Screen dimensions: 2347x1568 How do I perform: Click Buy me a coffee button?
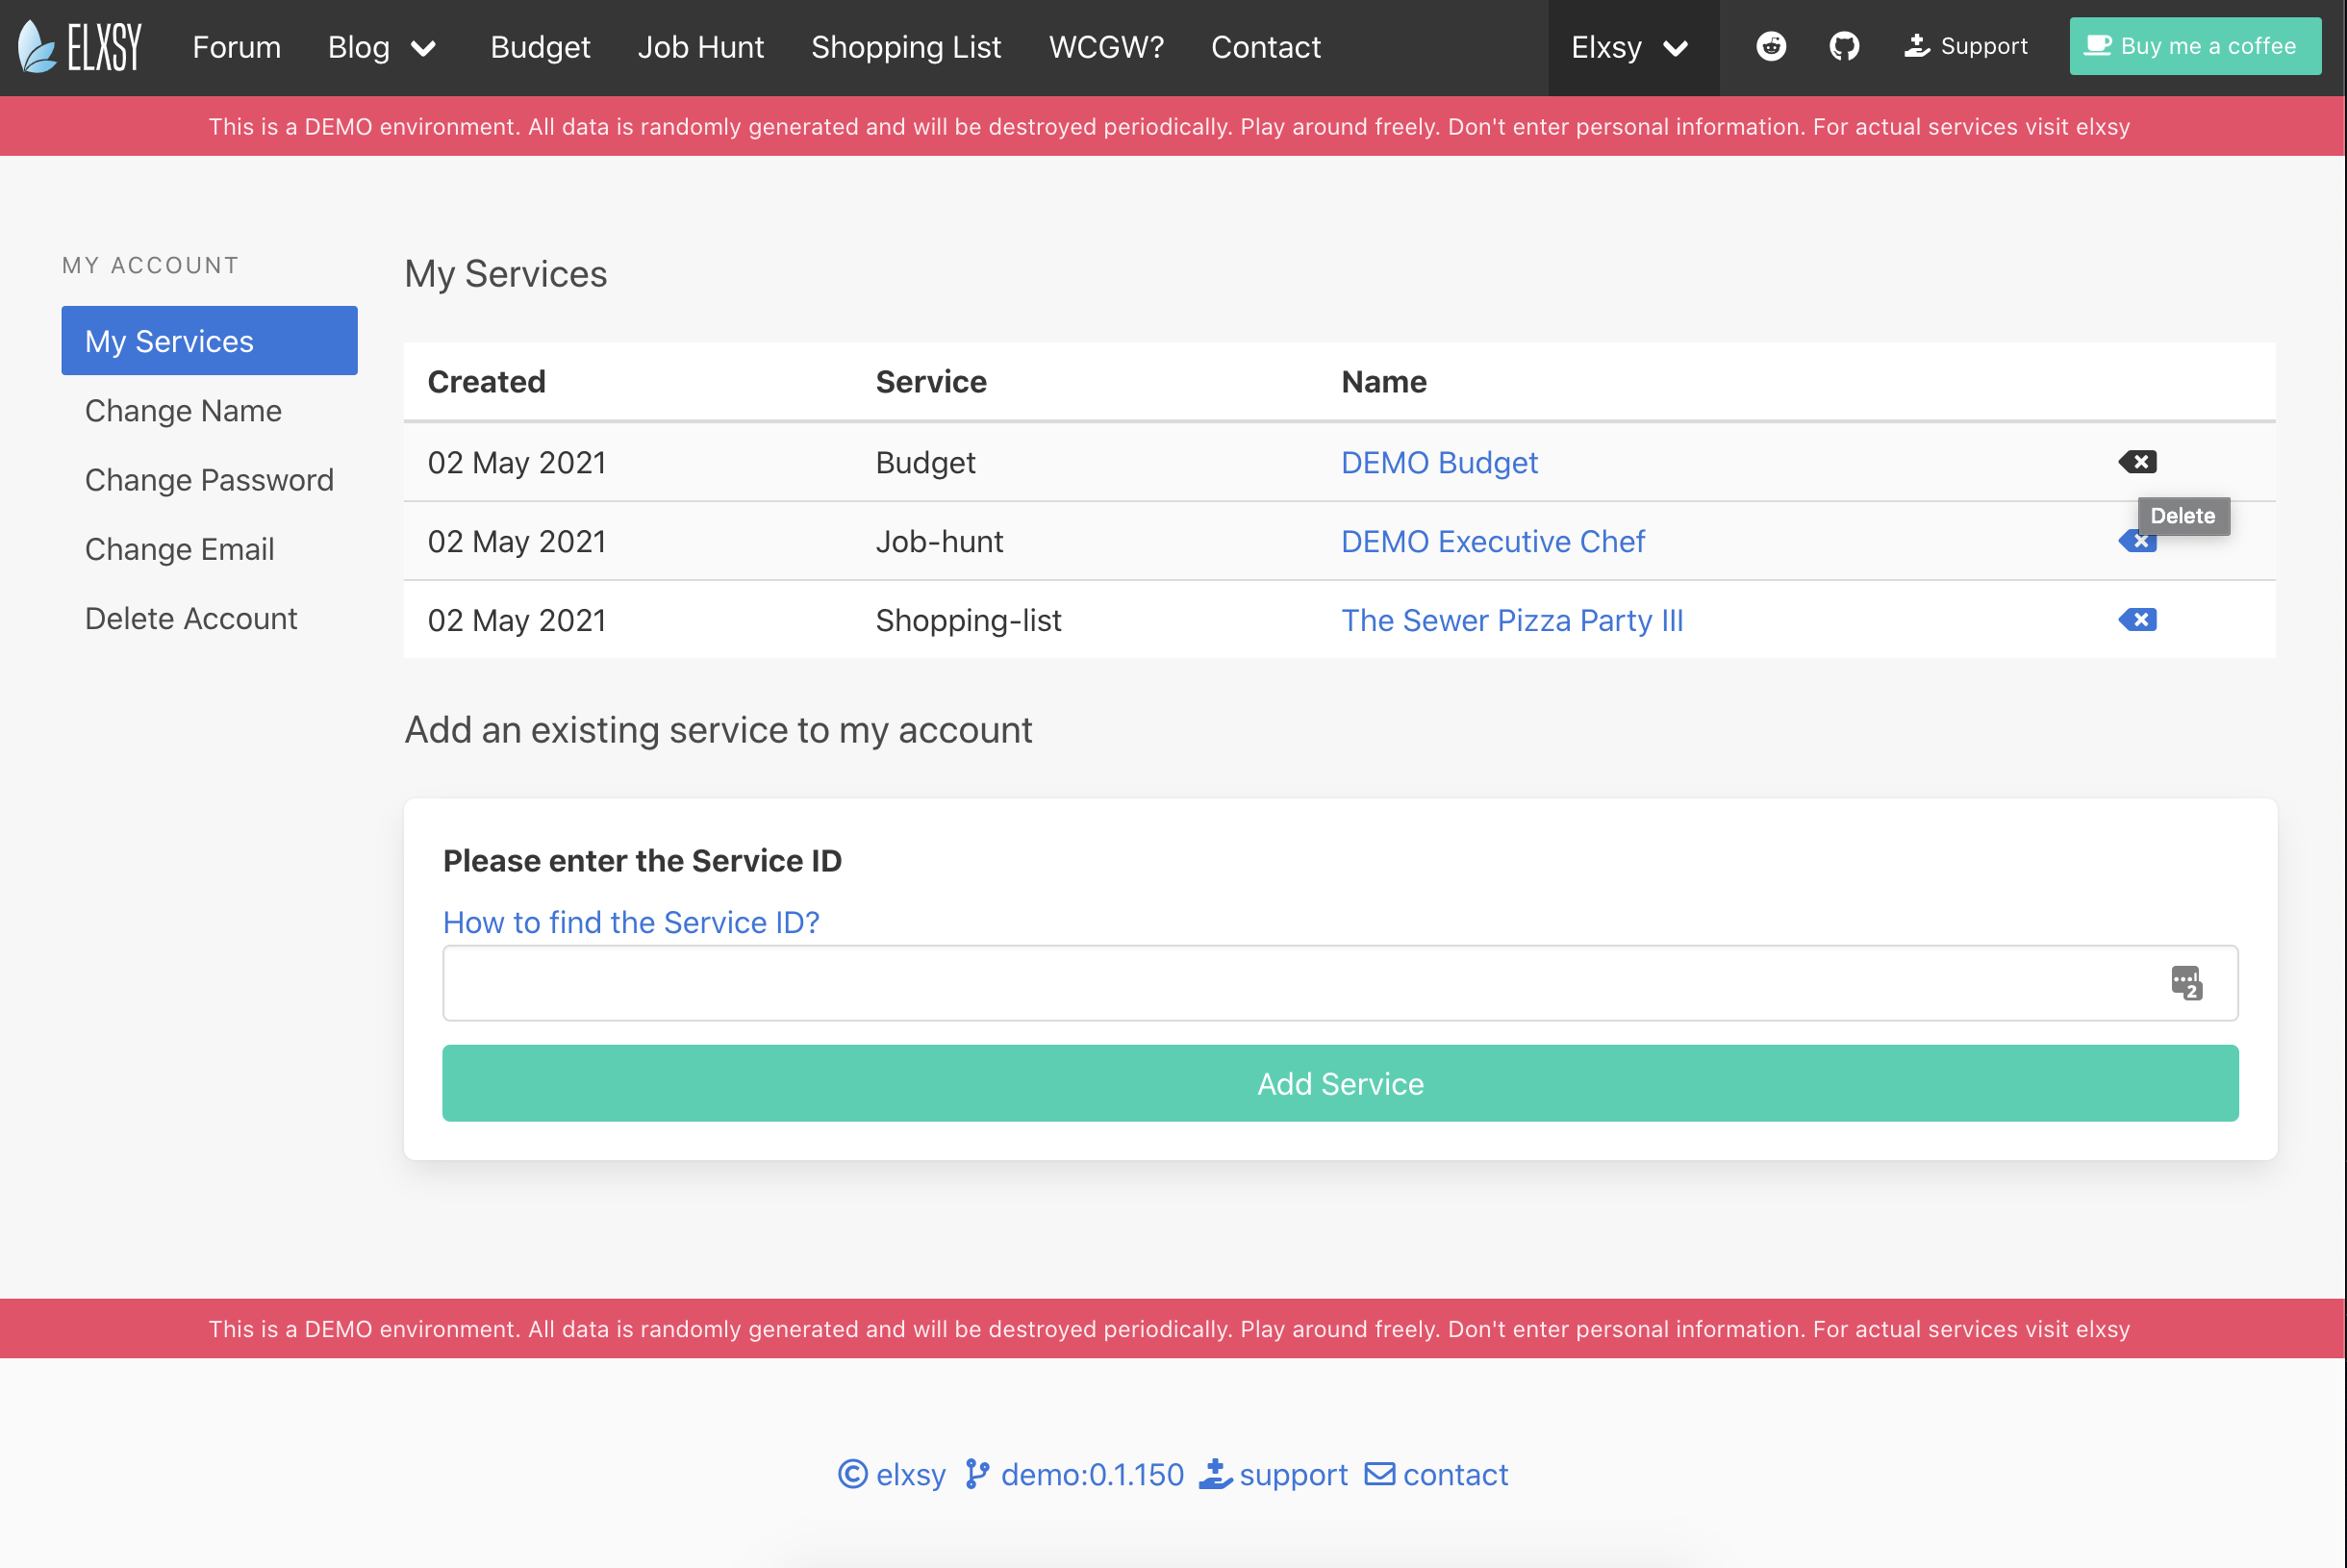click(2194, 46)
